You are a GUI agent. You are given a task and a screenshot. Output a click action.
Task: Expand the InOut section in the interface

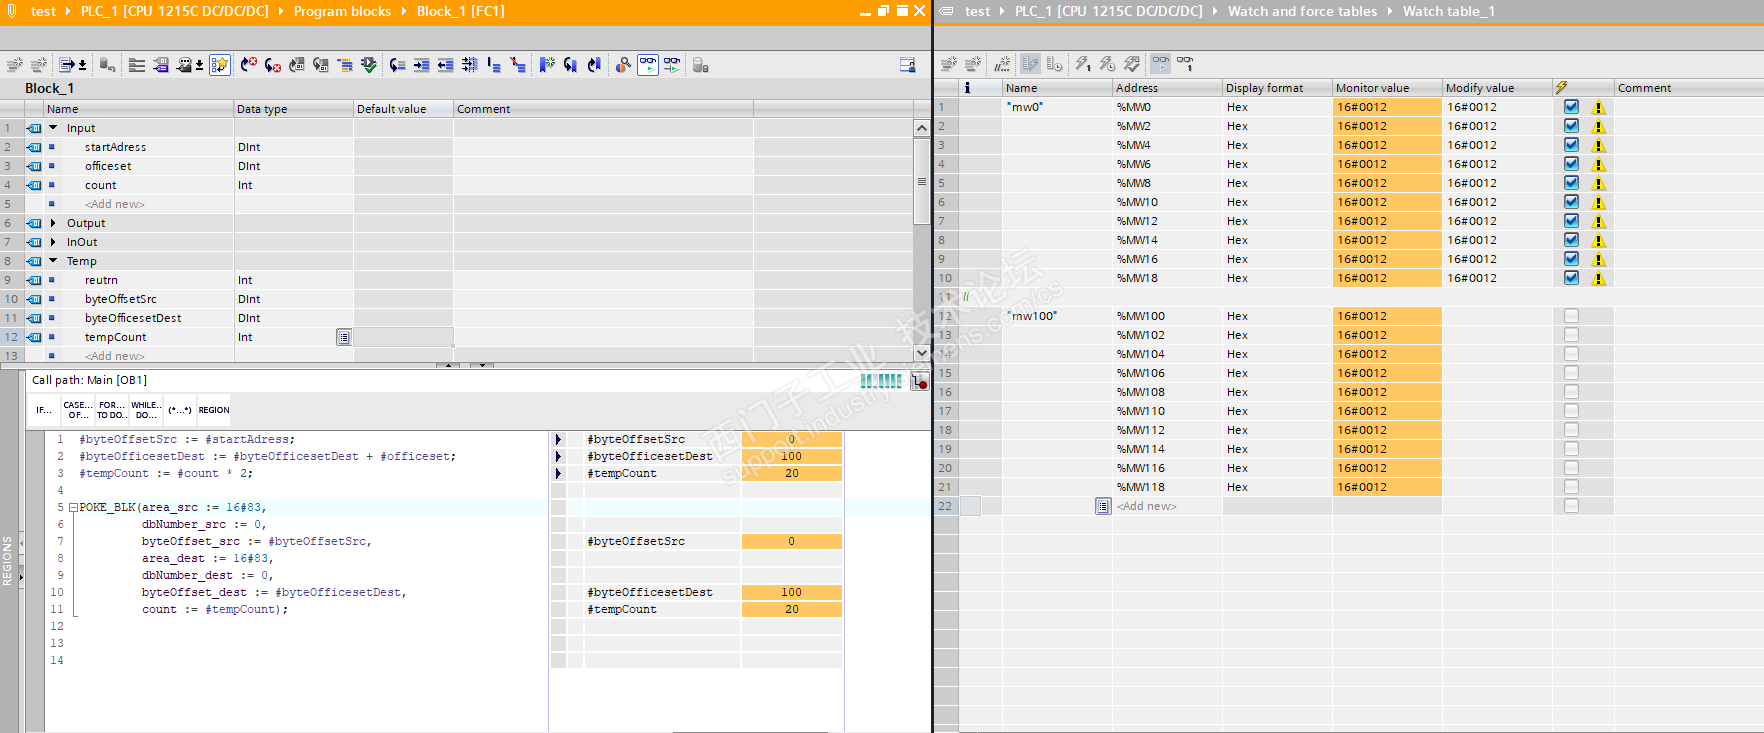tap(53, 242)
